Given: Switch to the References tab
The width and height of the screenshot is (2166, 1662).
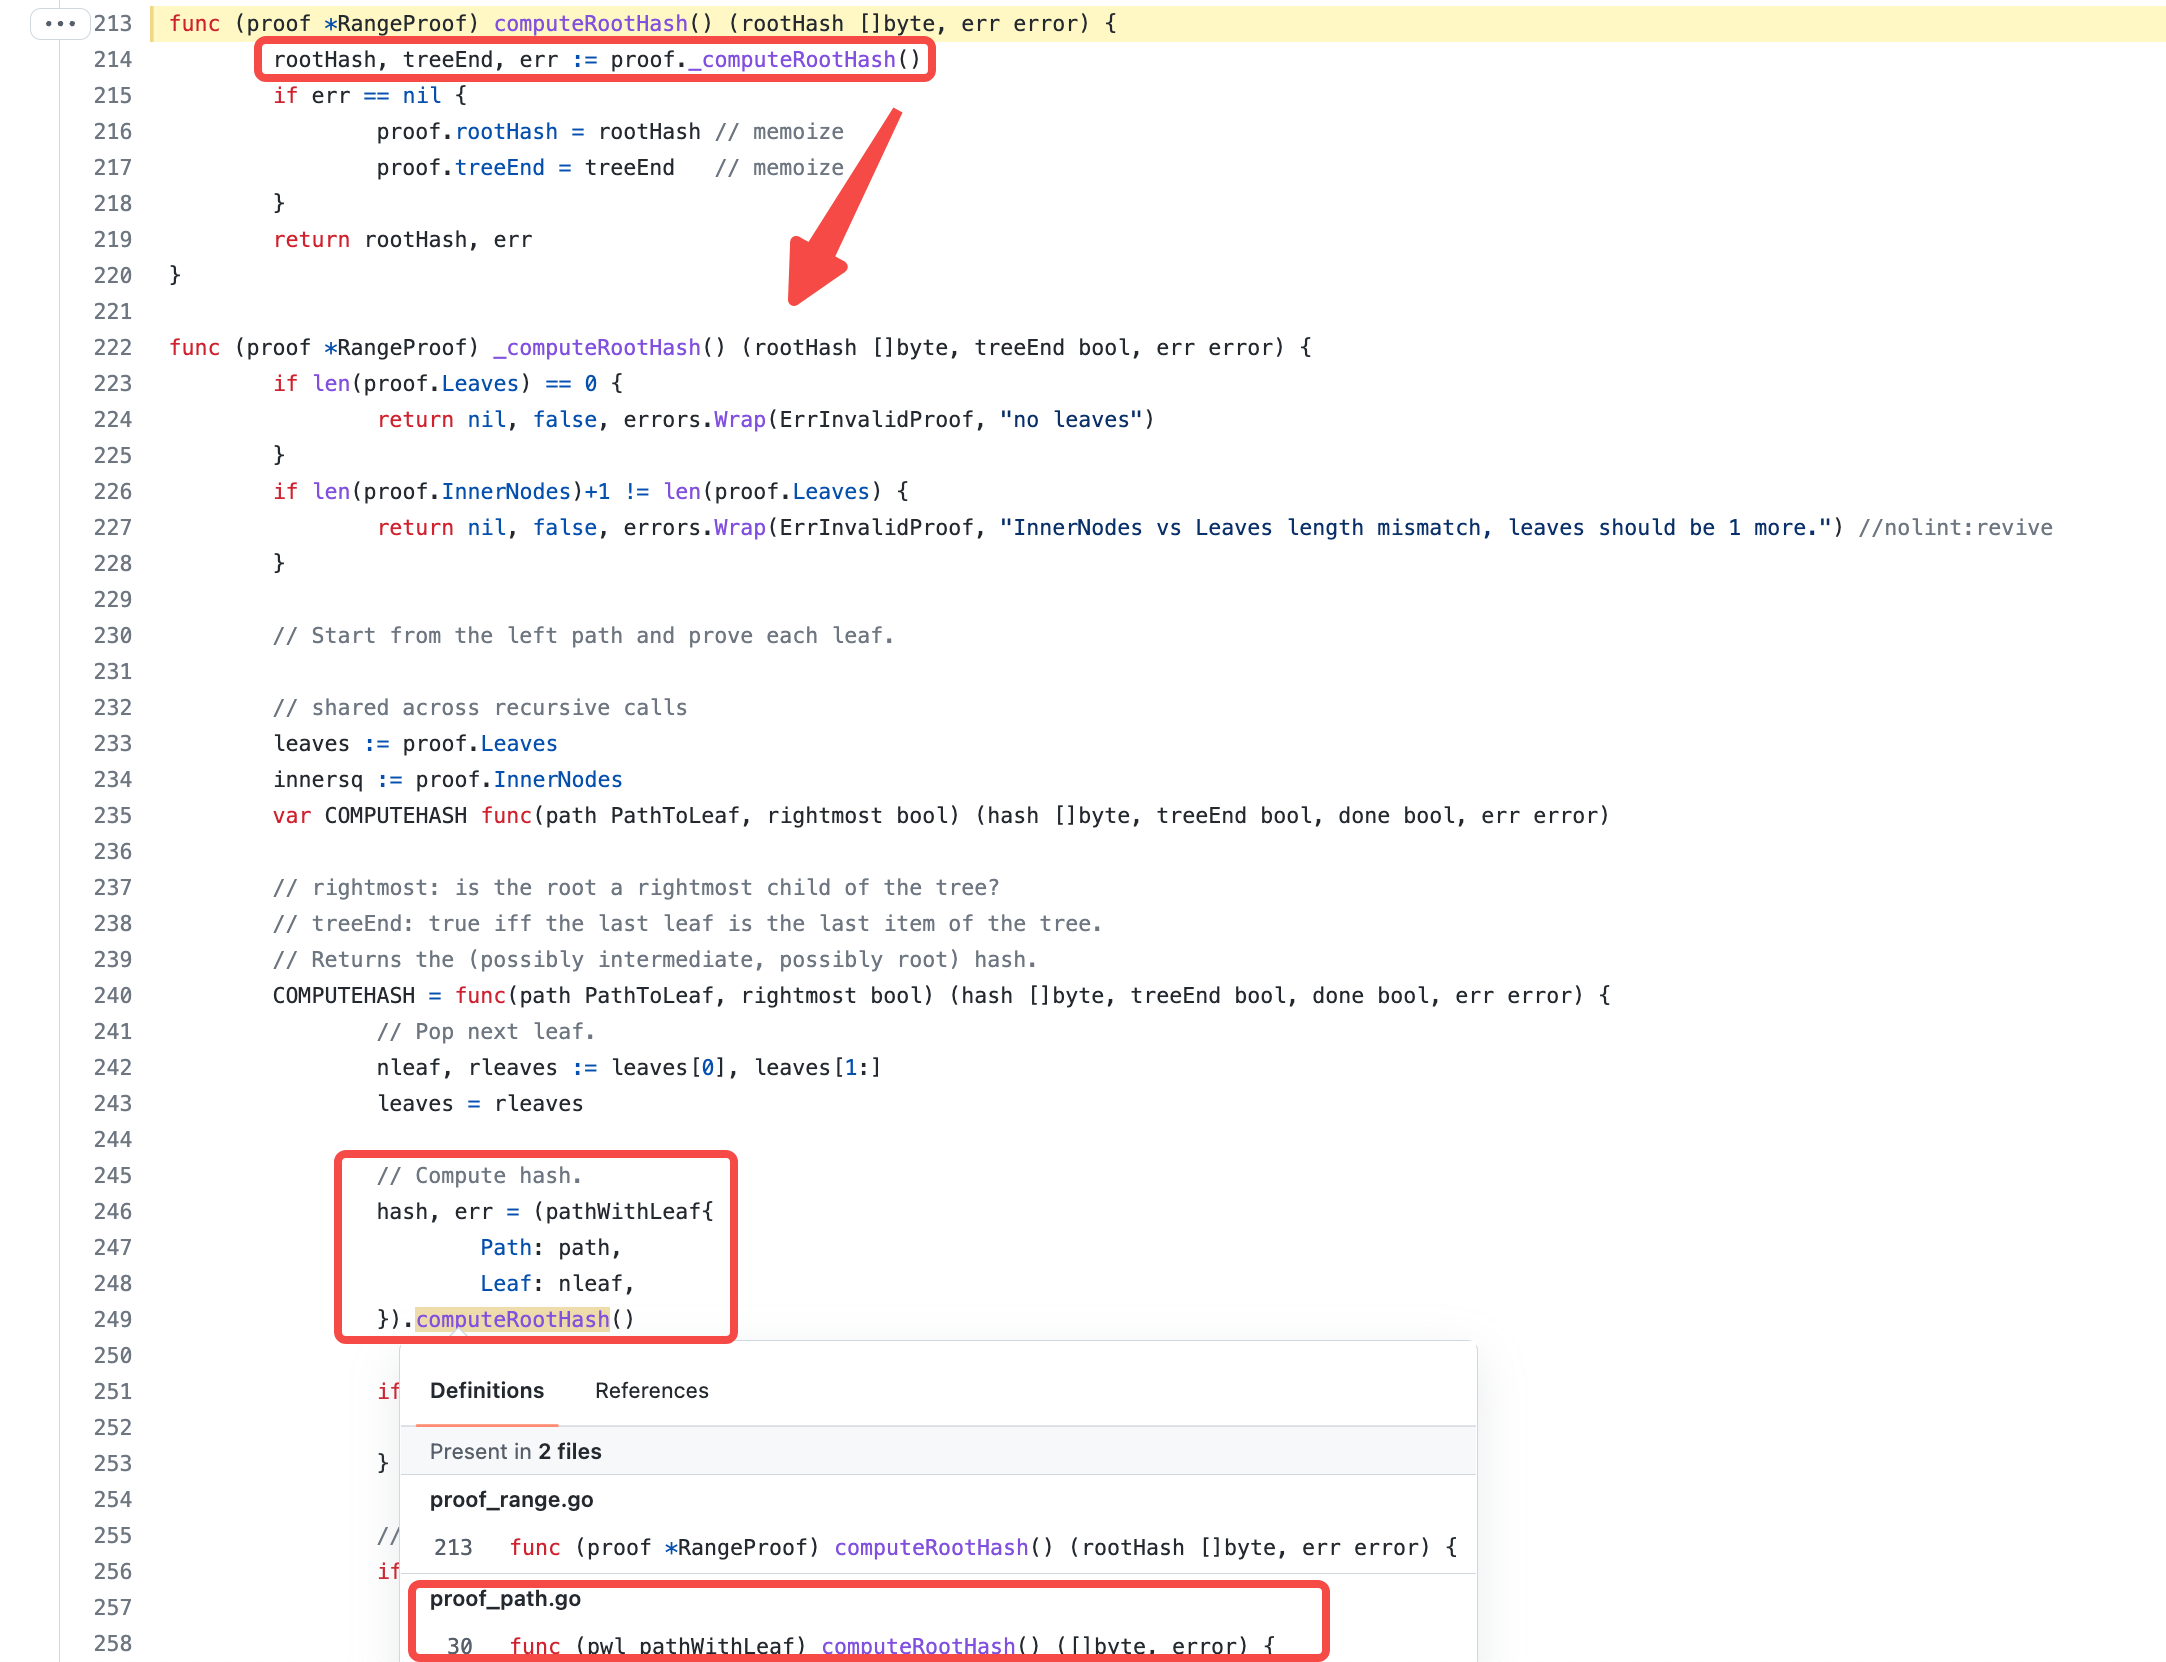Looking at the screenshot, I should click(651, 1390).
